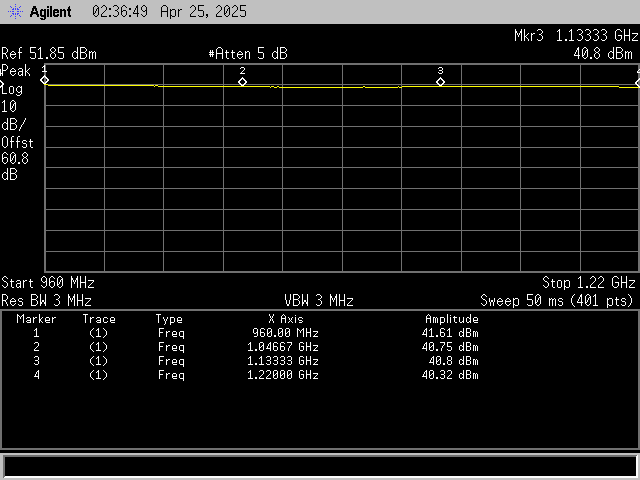
Task: Click the Res BW 3 MHz setting
Action: [47, 300]
